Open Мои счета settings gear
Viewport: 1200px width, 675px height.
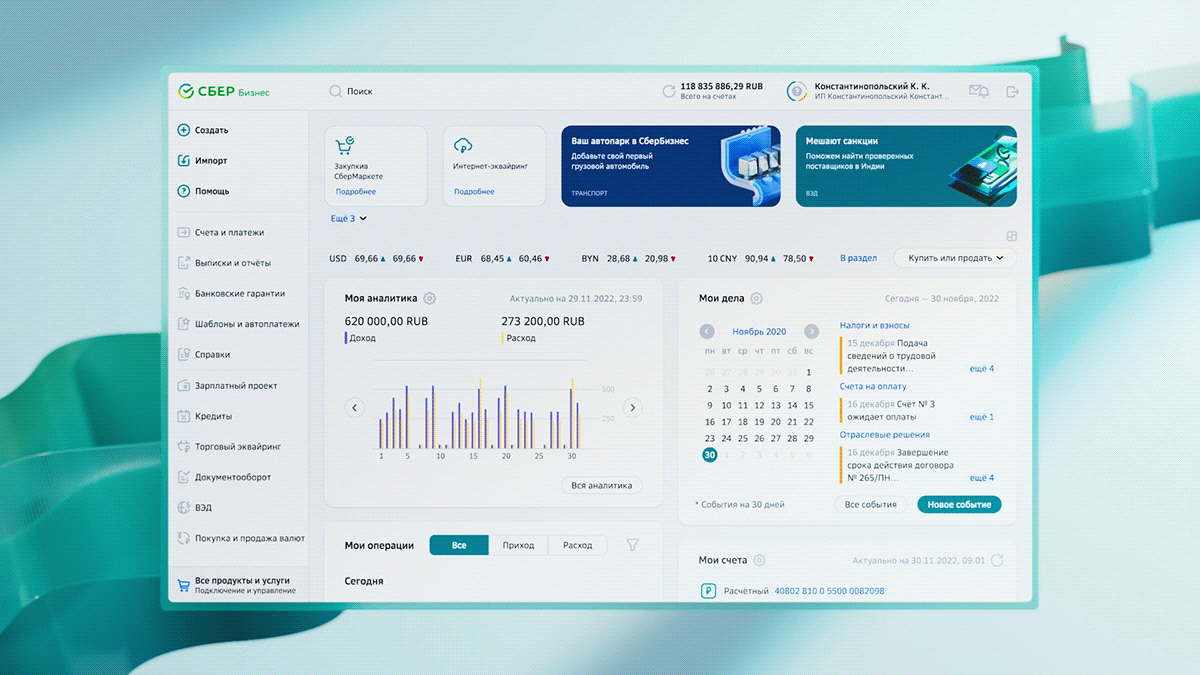click(759, 561)
